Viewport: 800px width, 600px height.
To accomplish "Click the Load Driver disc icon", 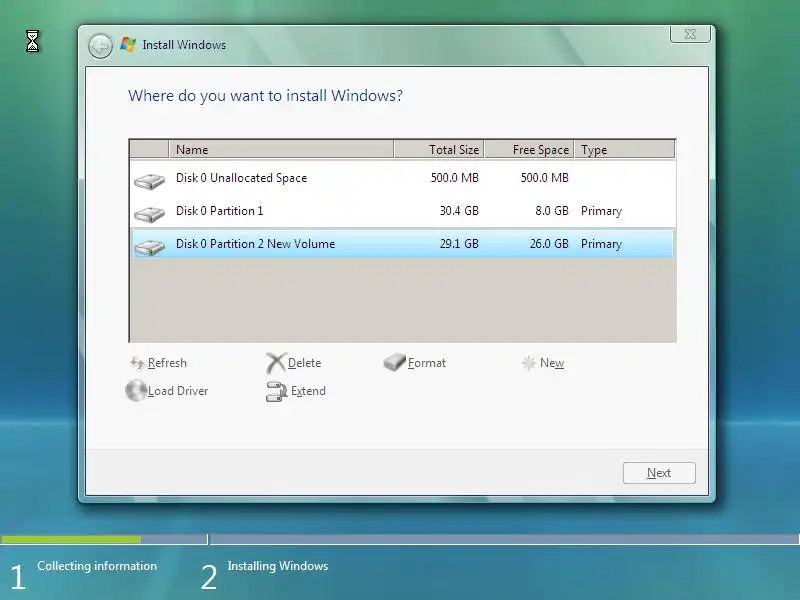I will click(x=136, y=391).
